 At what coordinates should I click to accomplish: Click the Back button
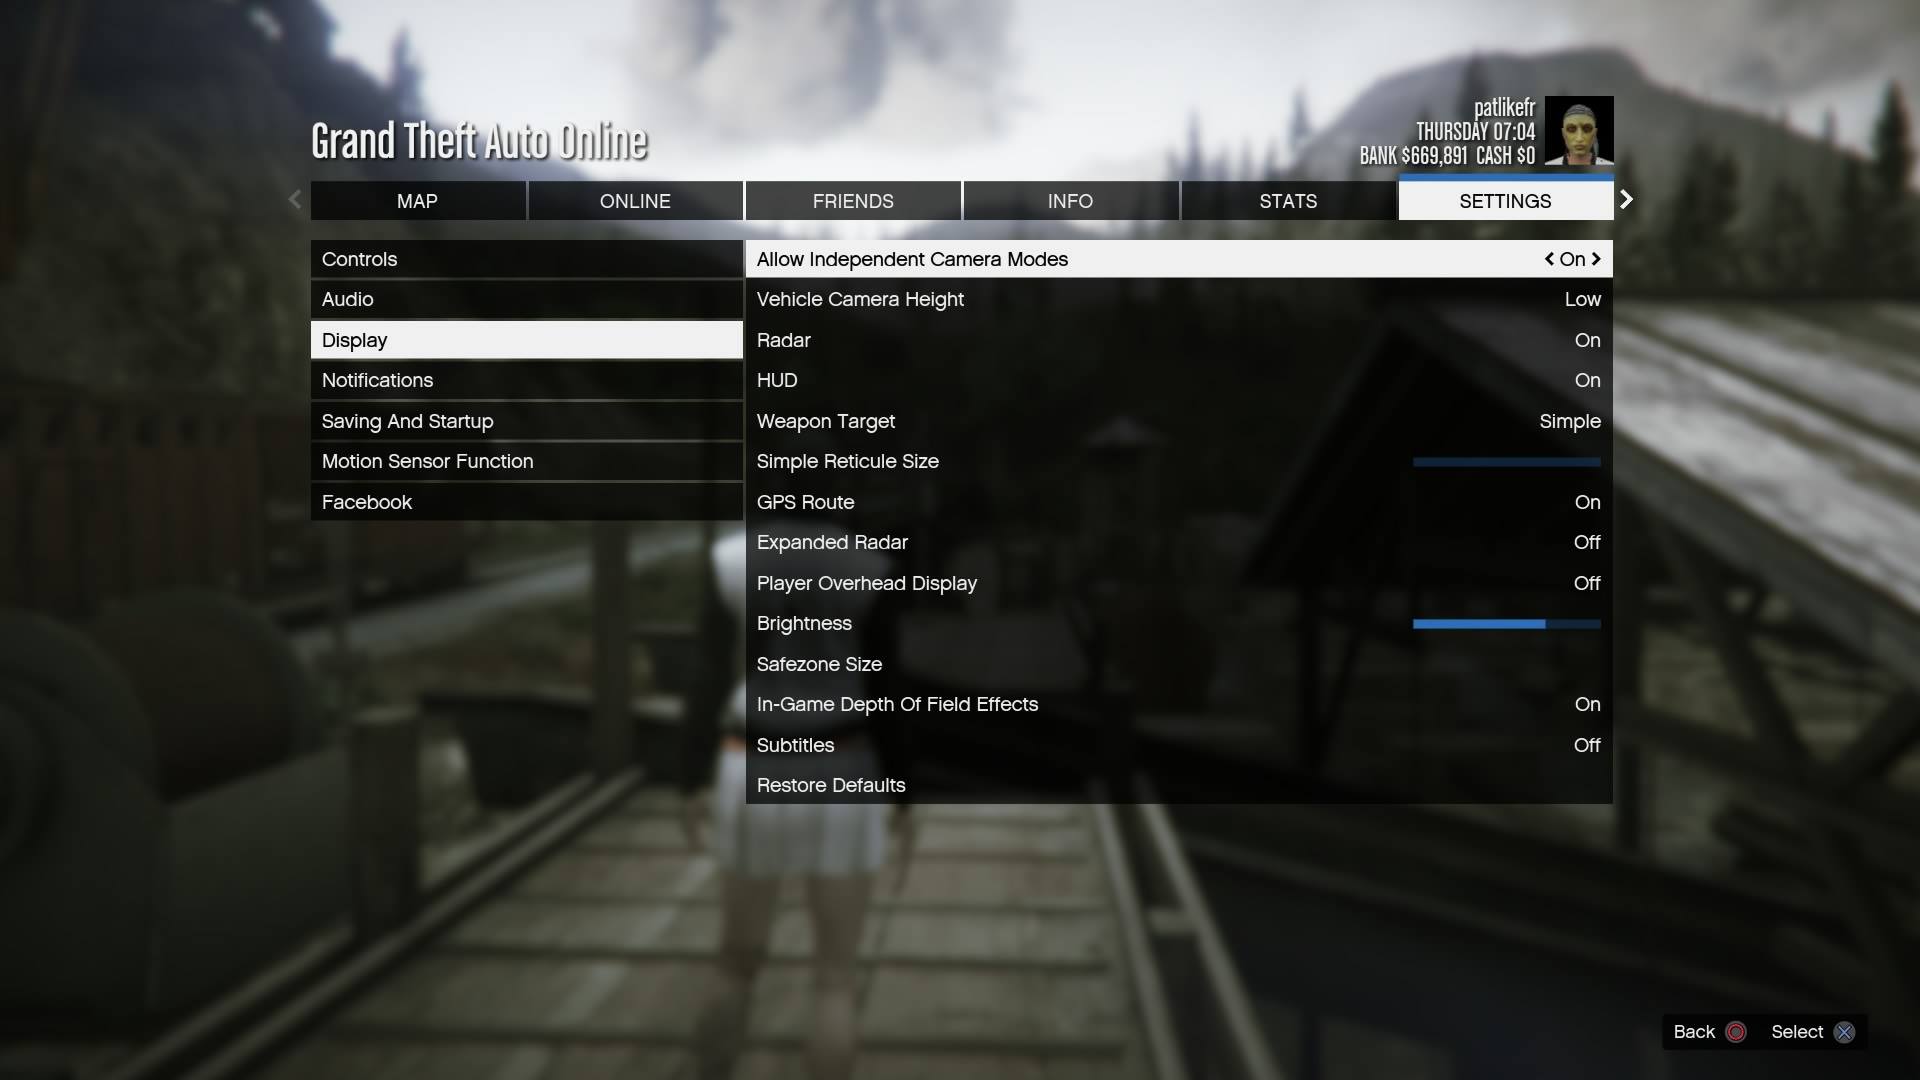1708,1031
